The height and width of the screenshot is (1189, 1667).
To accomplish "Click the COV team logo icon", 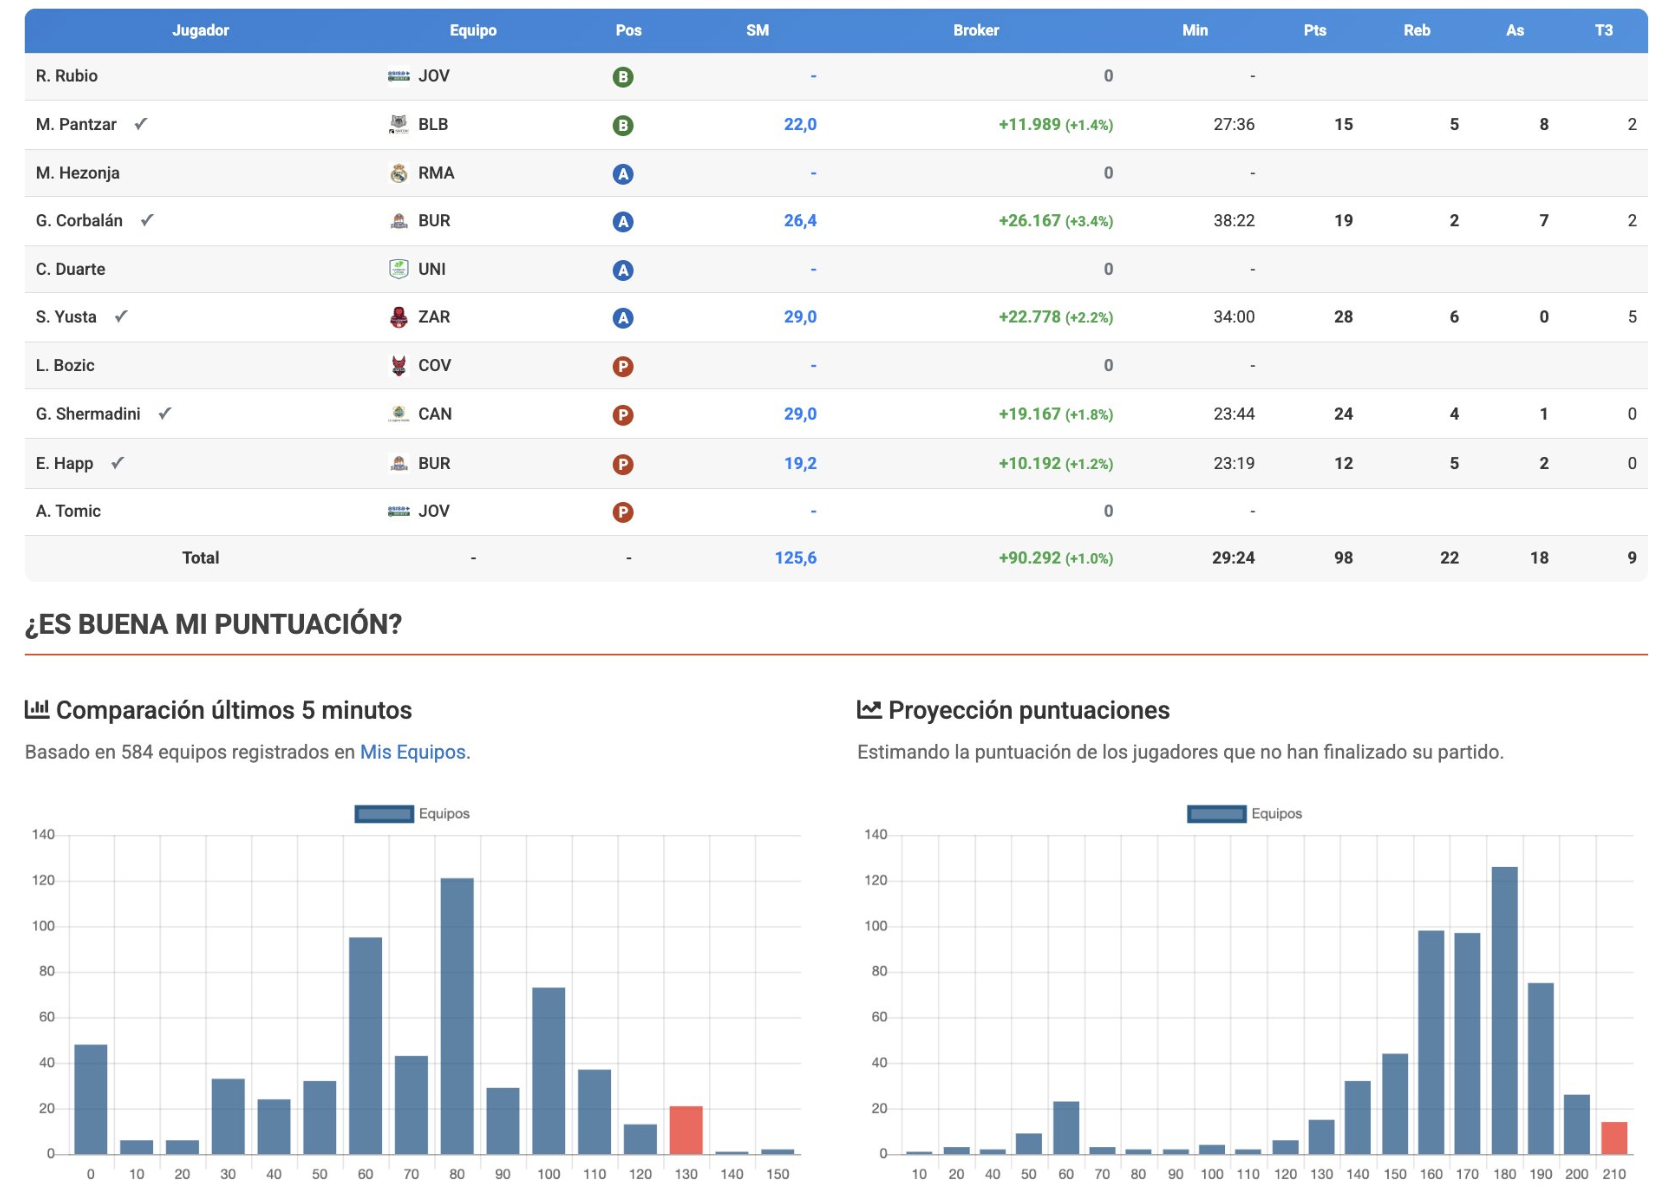I will (x=398, y=366).
